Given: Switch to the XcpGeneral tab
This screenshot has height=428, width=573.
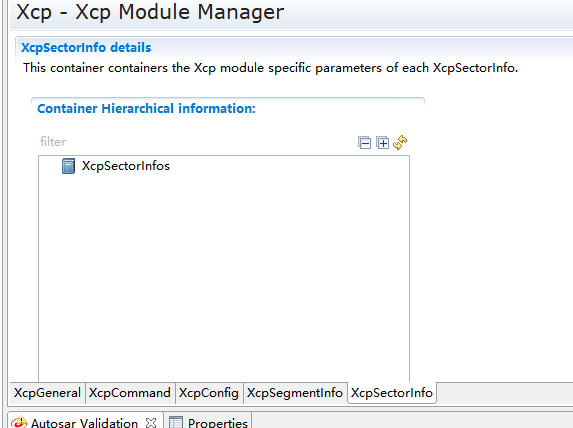Looking at the screenshot, I should (x=47, y=393).
